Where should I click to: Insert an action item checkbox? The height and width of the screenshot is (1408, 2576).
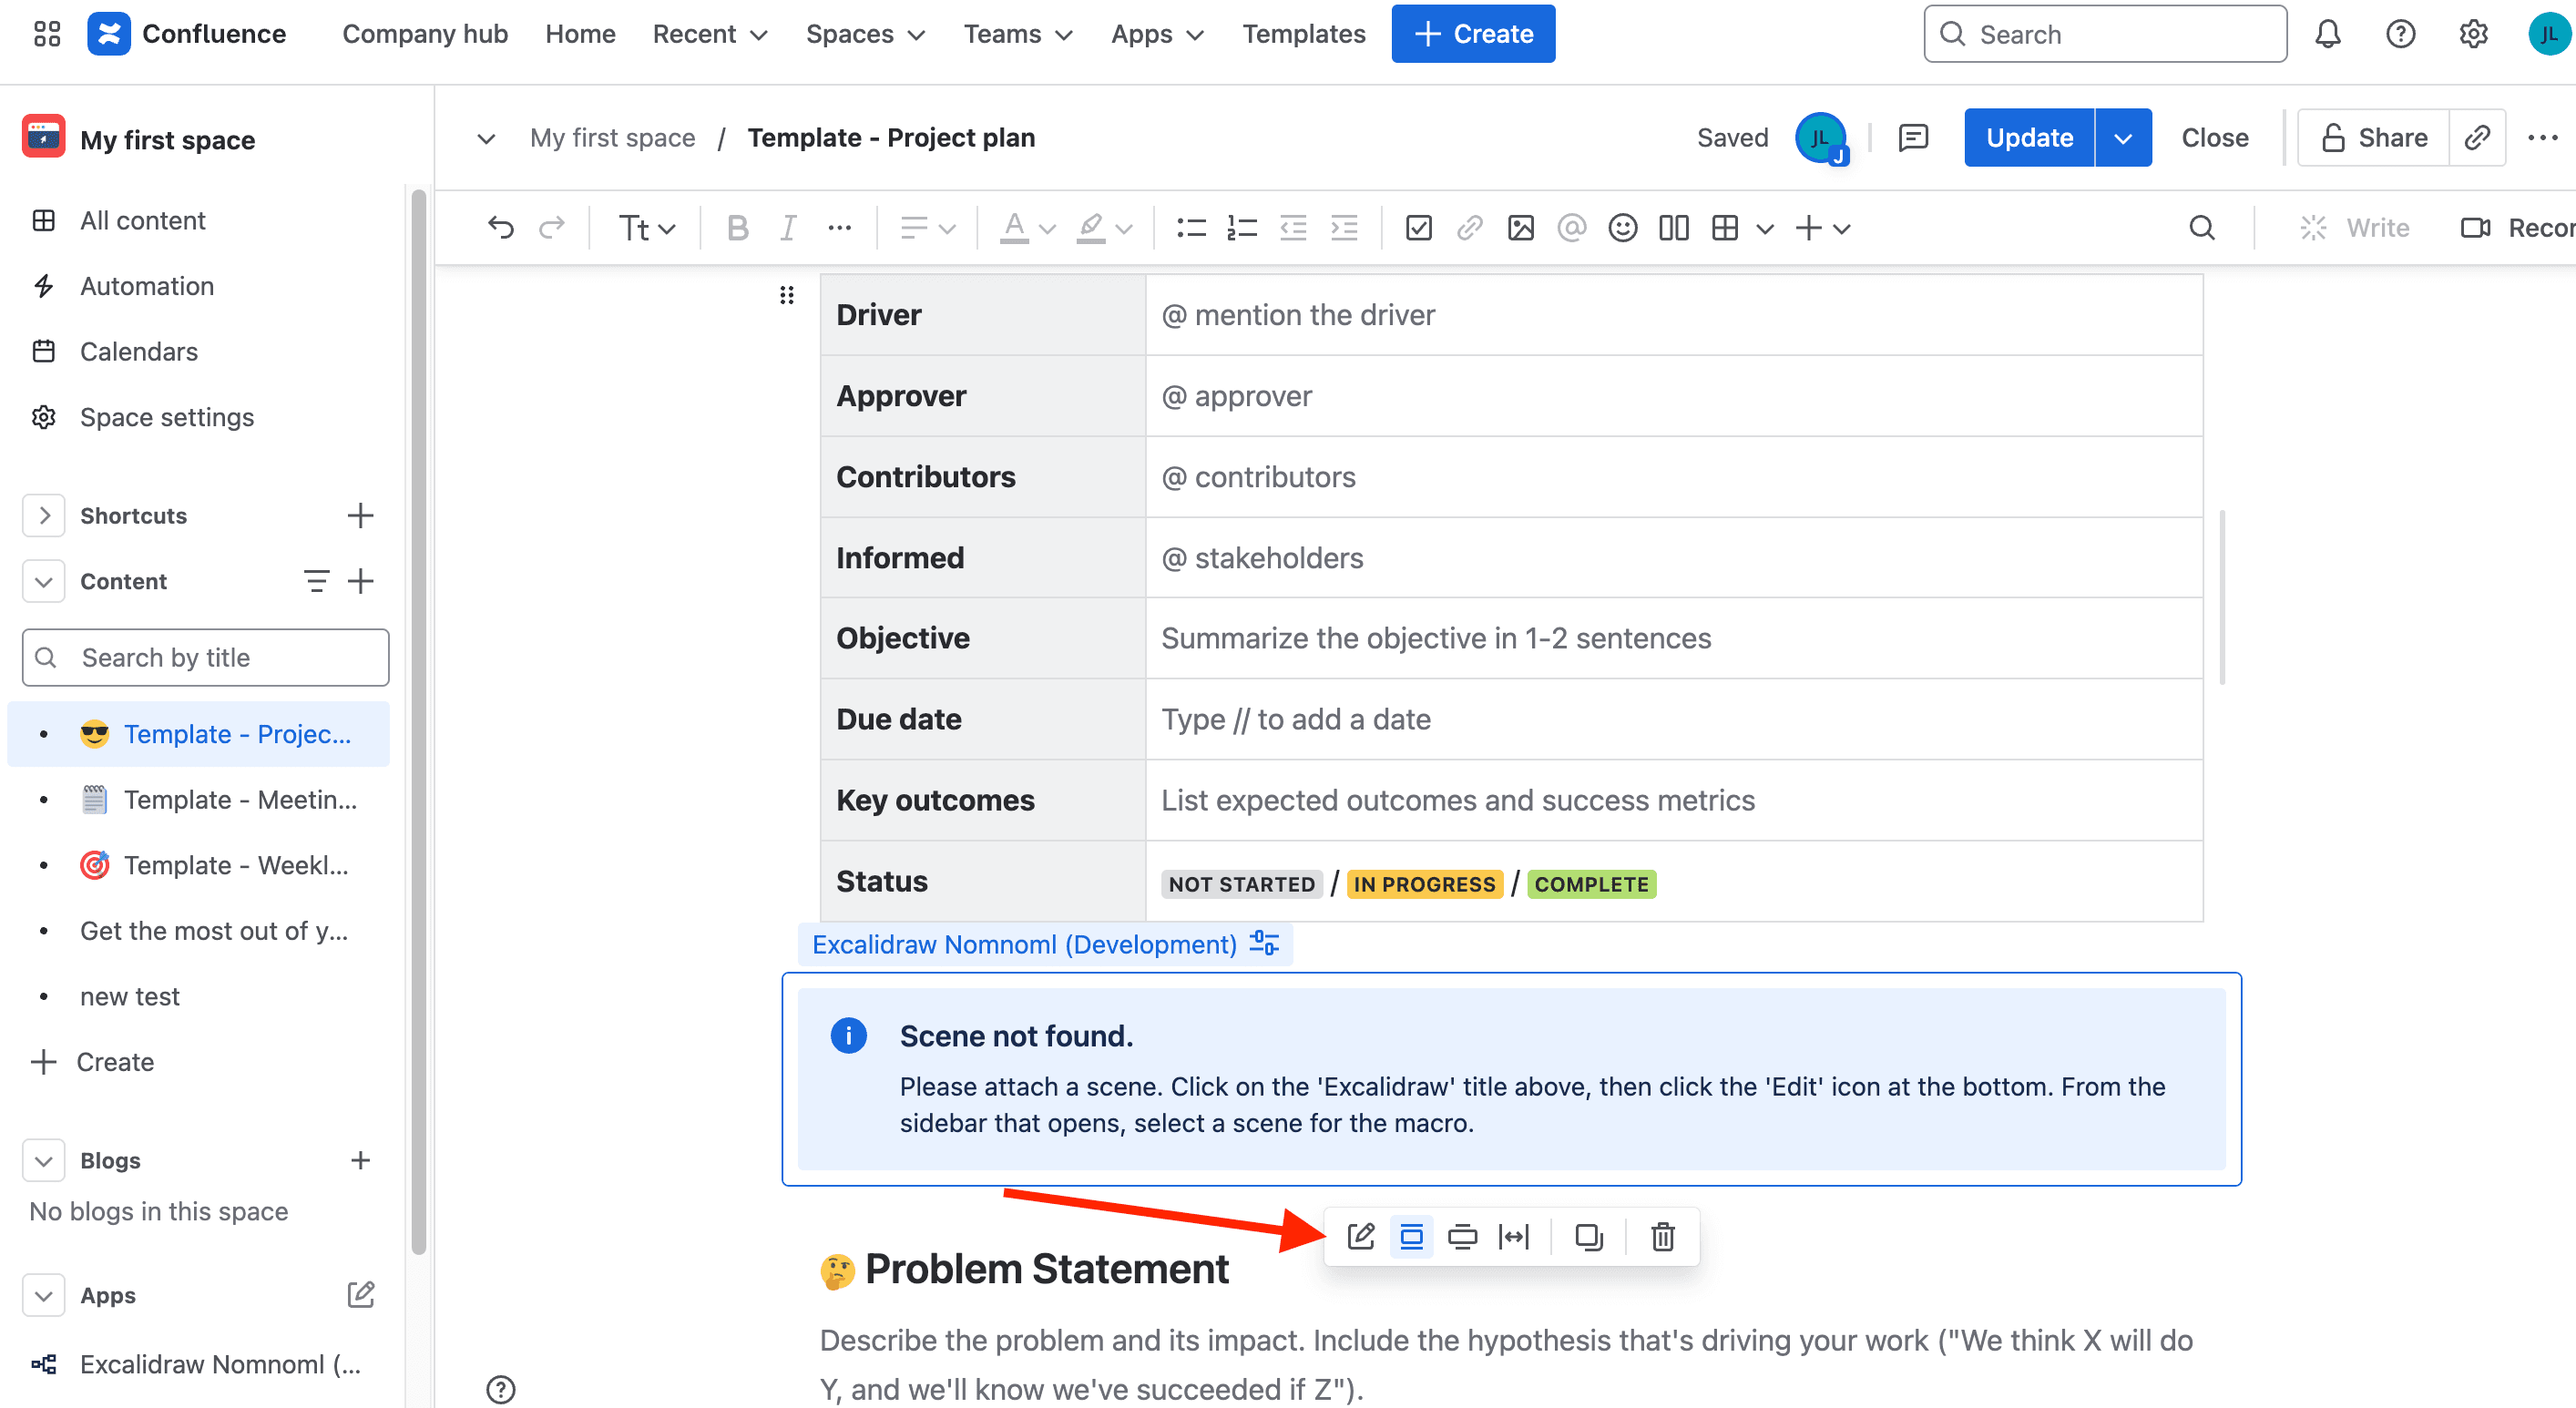pos(1418,228)
